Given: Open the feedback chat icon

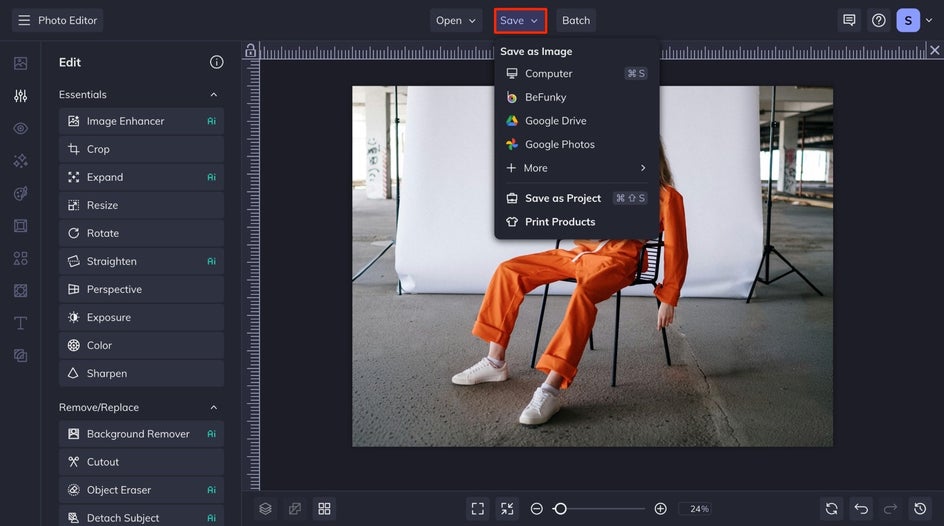Looking at the screenshot, I should tap(849, 20).
